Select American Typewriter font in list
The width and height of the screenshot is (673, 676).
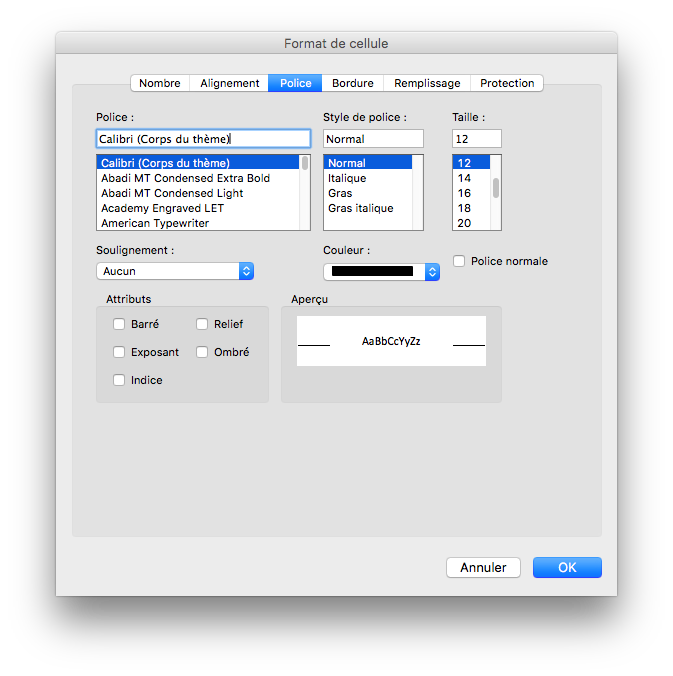click(155, 223)
